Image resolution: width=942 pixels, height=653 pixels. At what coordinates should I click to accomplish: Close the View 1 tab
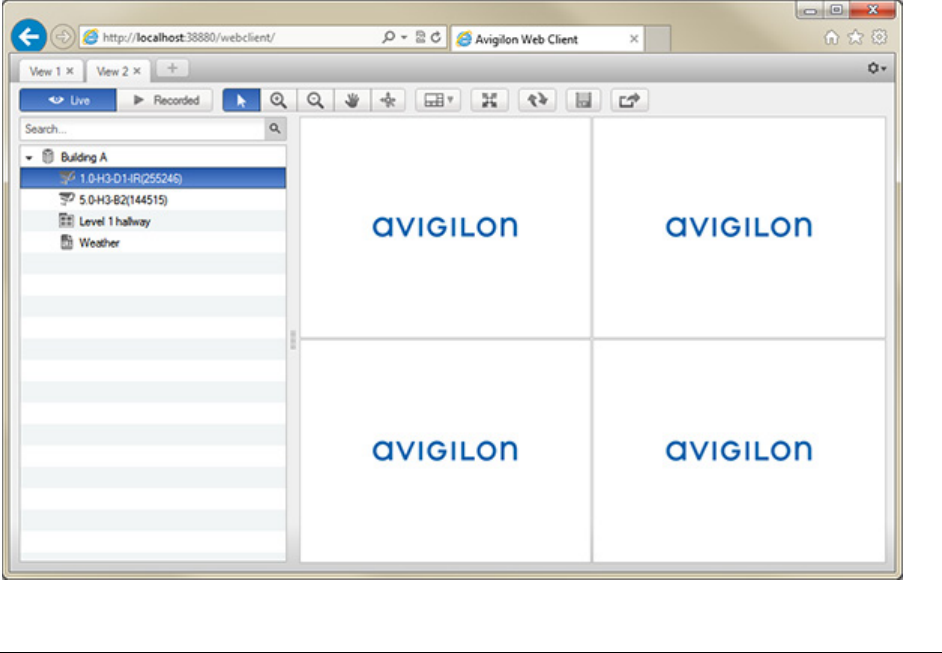click(x=70, y=71)
